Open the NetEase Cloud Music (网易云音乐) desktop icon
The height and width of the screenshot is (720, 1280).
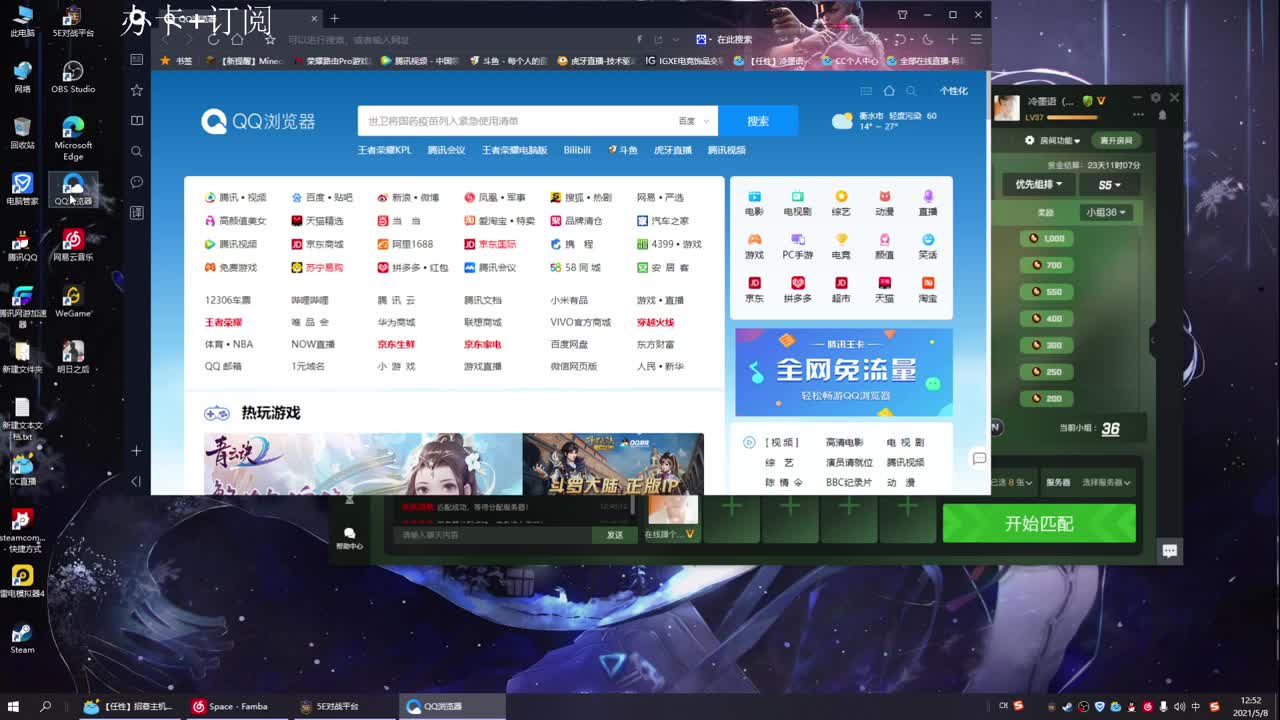click(x=73, y=245)
